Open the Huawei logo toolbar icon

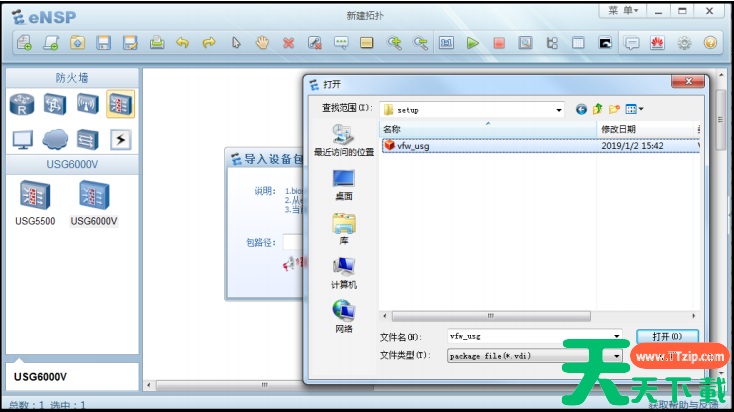coord(658,43)
